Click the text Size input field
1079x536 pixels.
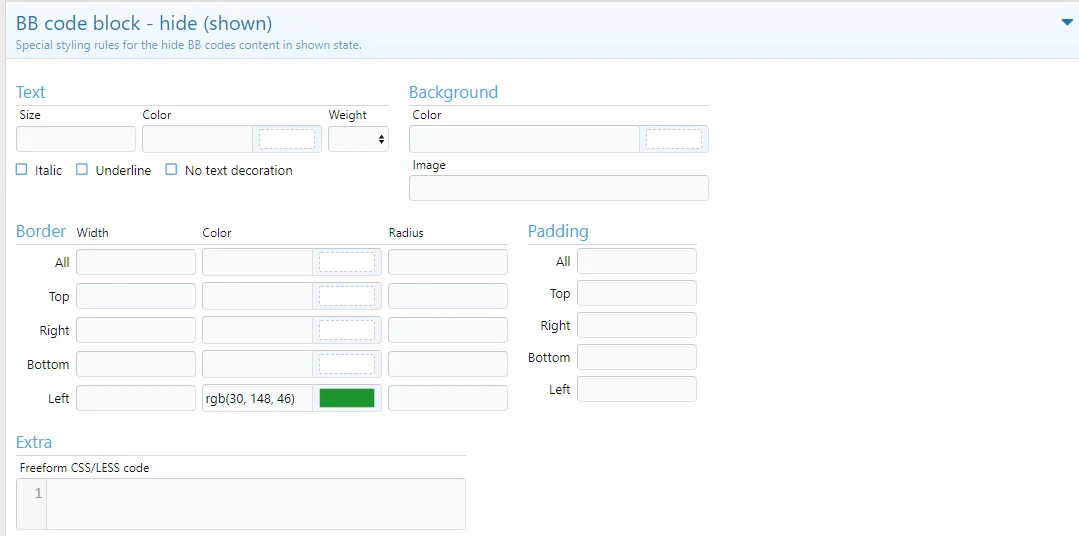(76, 139)
